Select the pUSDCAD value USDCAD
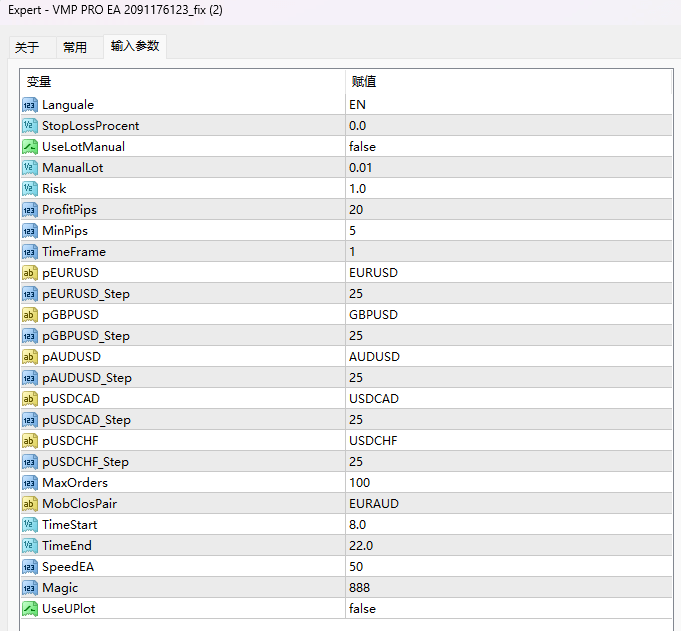Viewport: 681px width, 631px height. tap(374, 399)
